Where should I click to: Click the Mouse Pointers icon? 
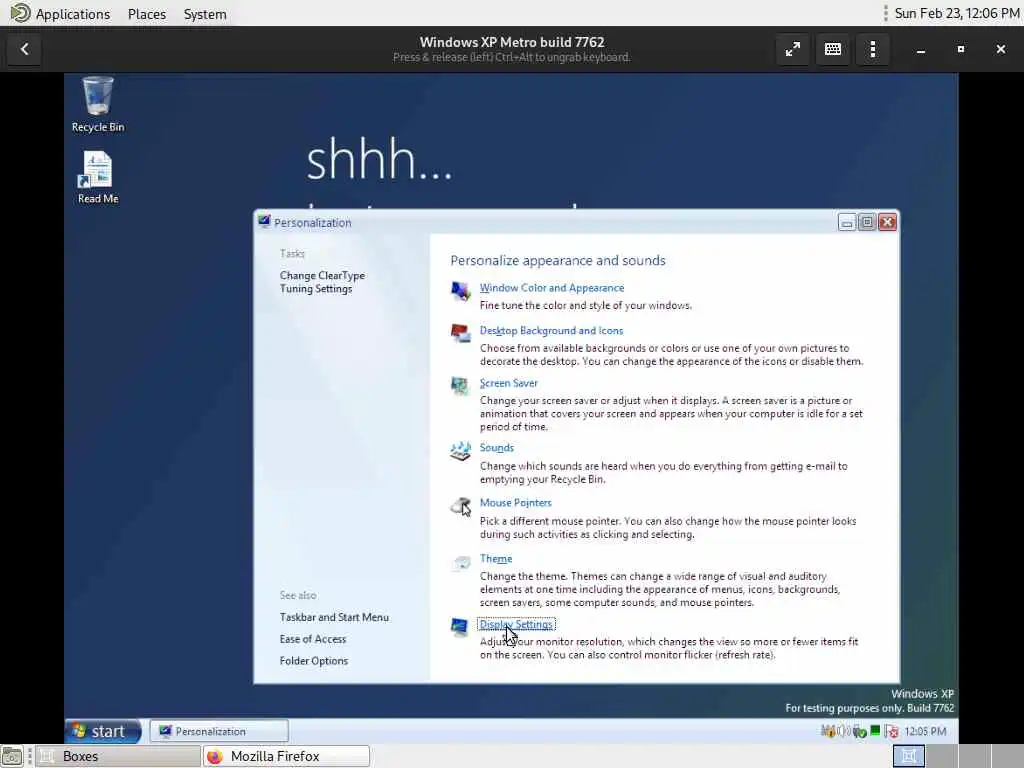460,505
